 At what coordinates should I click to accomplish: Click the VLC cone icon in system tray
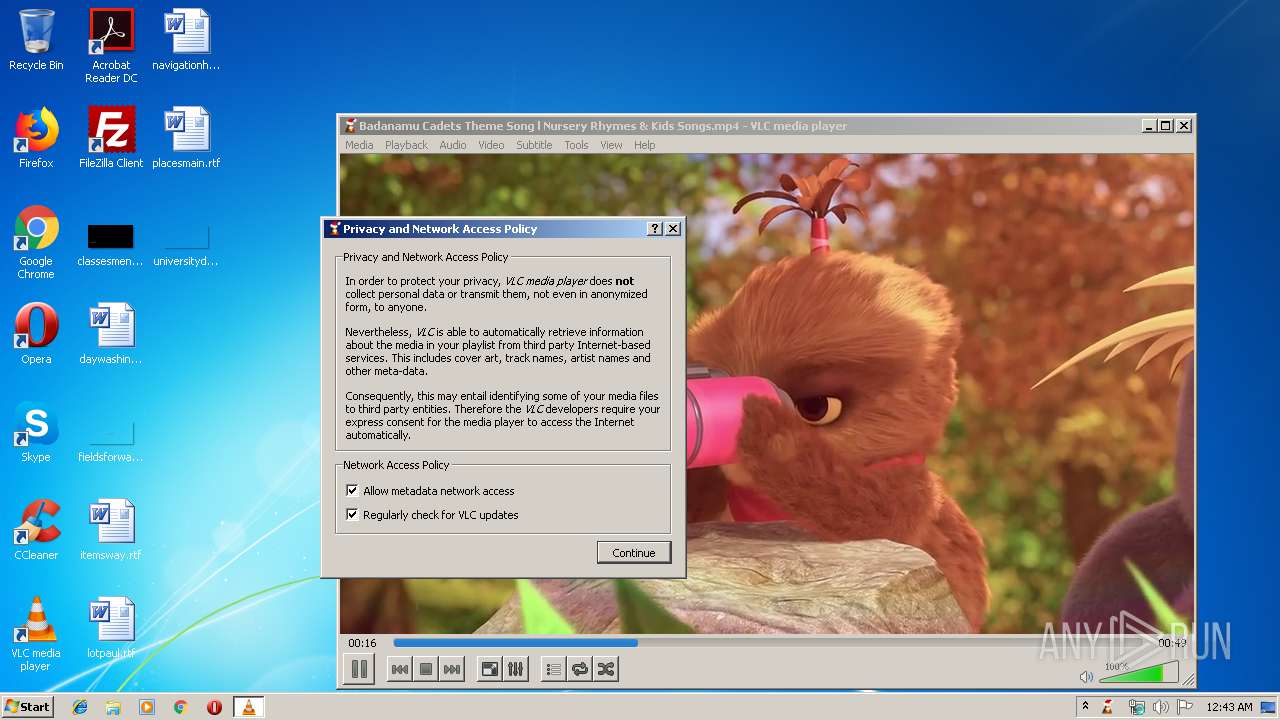[x=1108, y=707]
